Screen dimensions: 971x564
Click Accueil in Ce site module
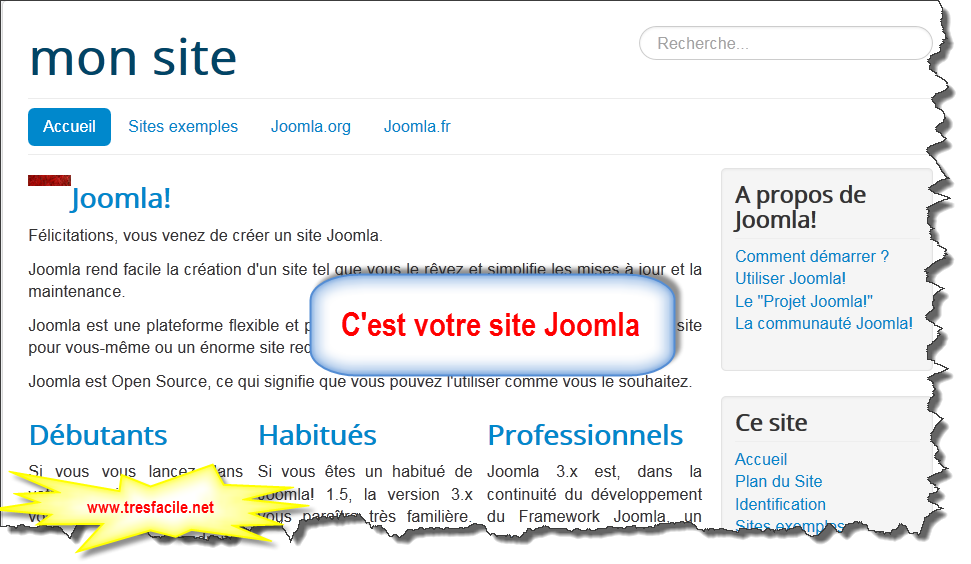pyautogui.click(x=761, y=459)
